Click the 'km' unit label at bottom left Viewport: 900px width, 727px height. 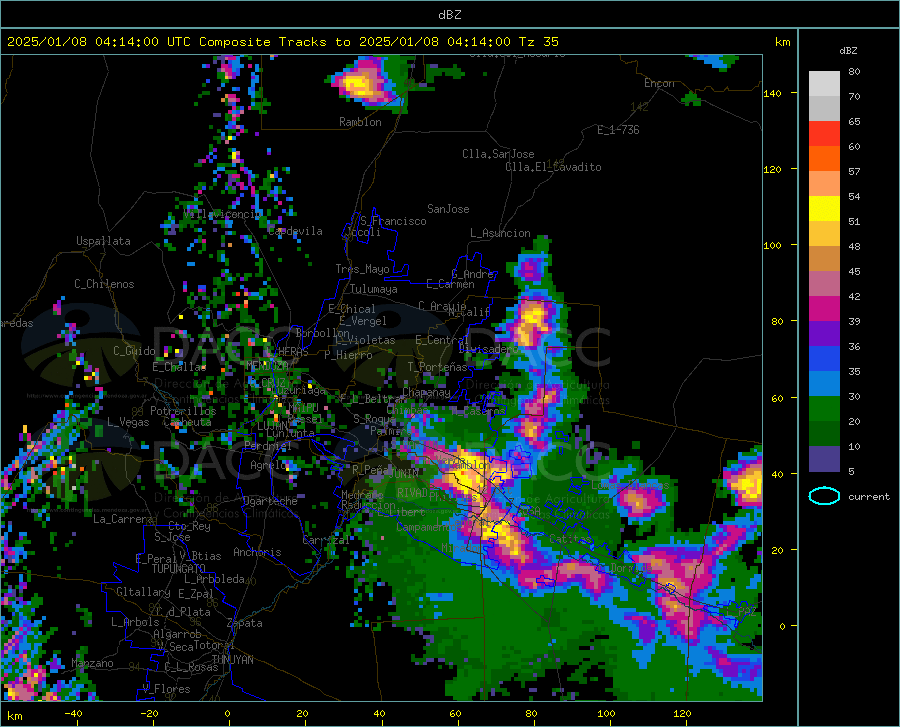(14, 716)
